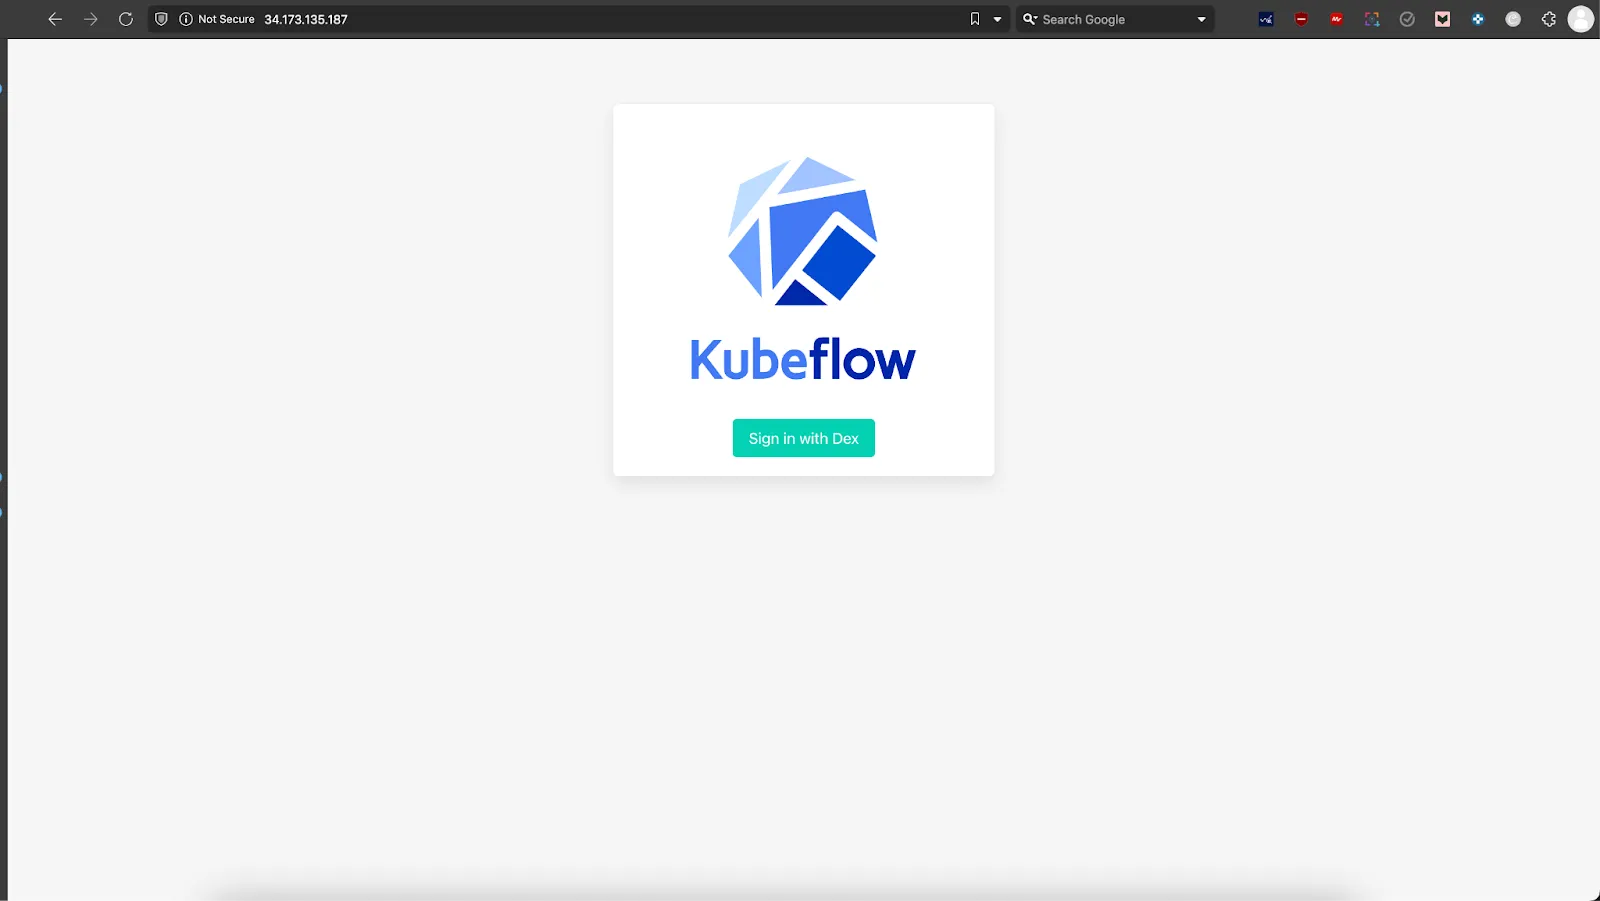Expand the Search Google dropdown arrow

[1201, 19]
